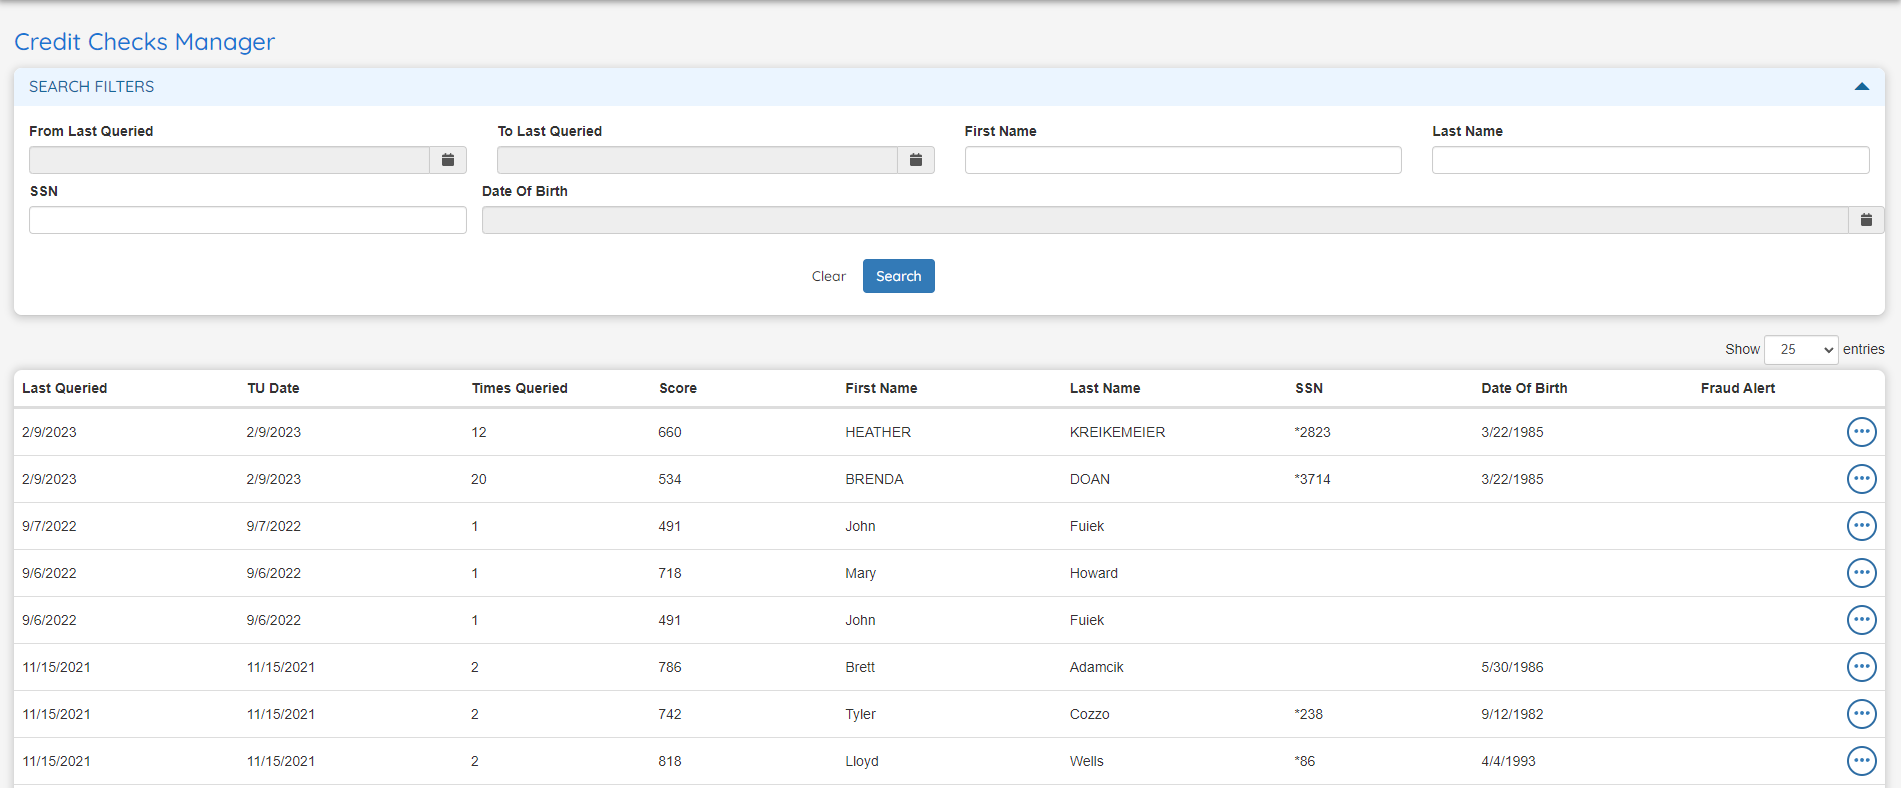Open actions menu for Tyler Cozzo row
The image size is (1901, 788).
click(1861, 714)
